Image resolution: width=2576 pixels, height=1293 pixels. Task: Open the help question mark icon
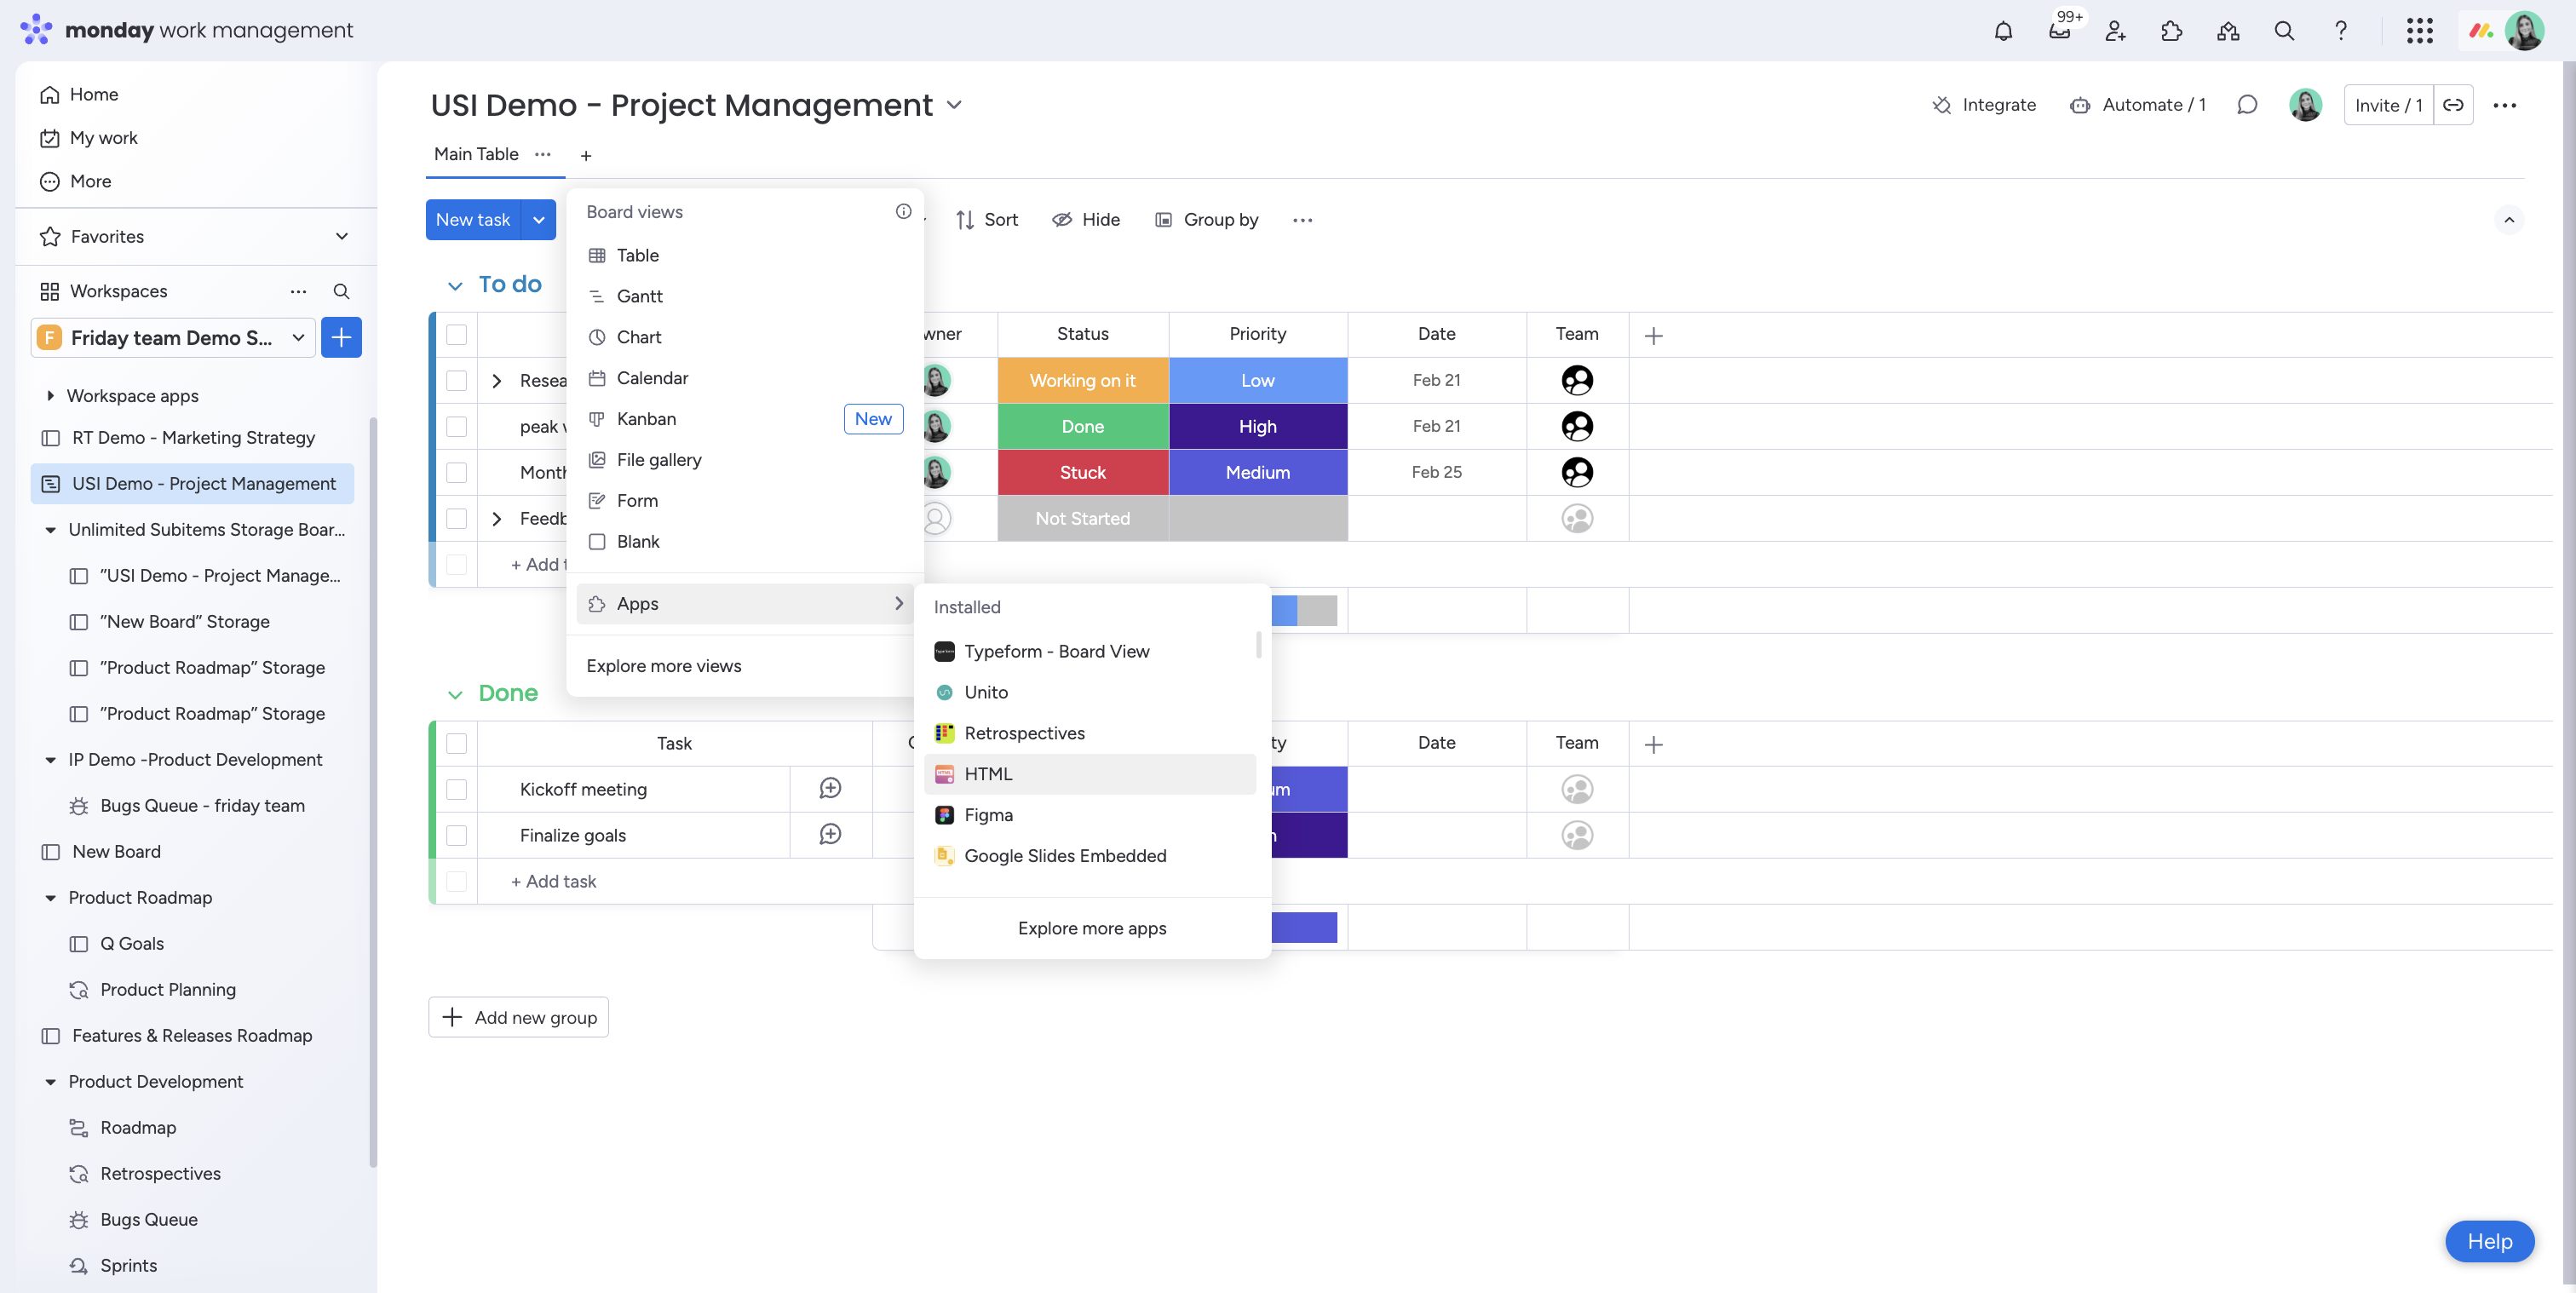2341,31
